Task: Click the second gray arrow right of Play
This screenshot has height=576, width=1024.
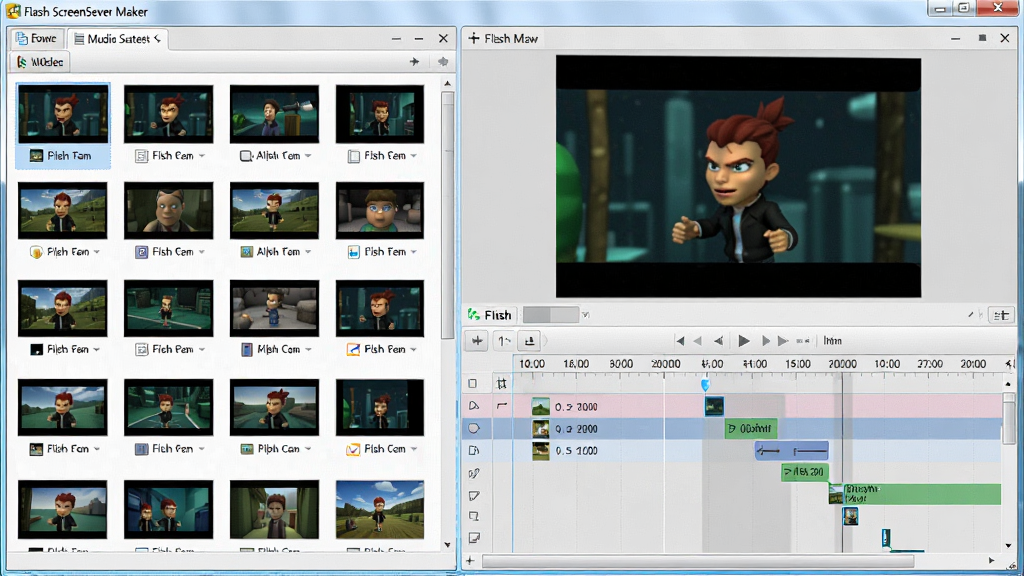Action: coord(783,341)
